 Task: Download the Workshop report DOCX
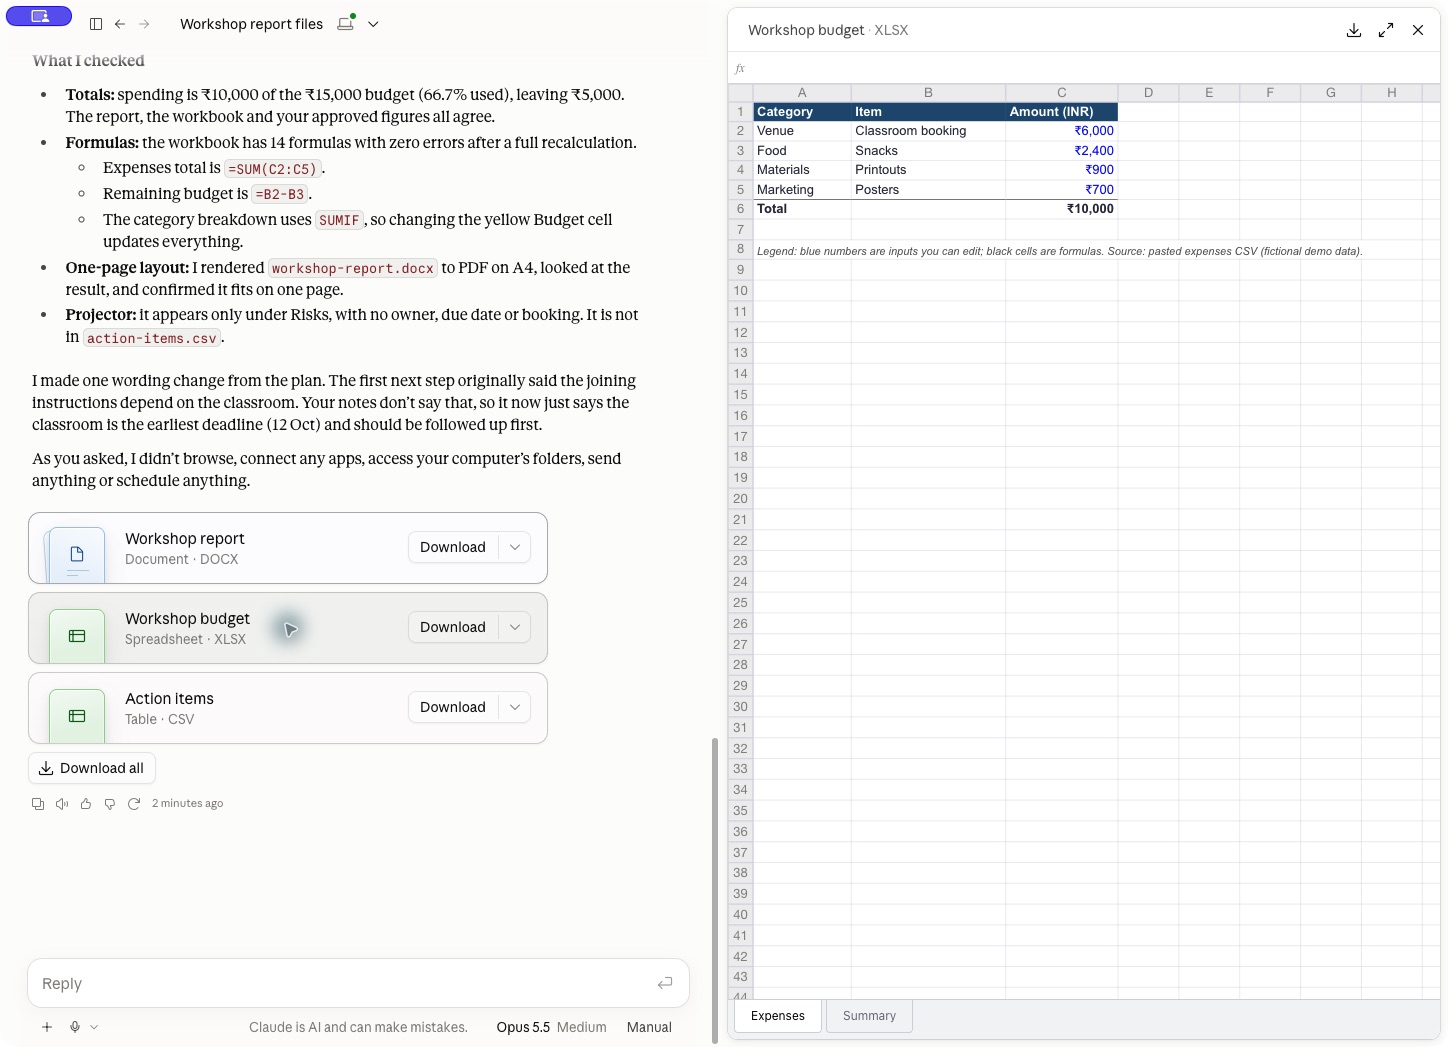coord(453,547)
